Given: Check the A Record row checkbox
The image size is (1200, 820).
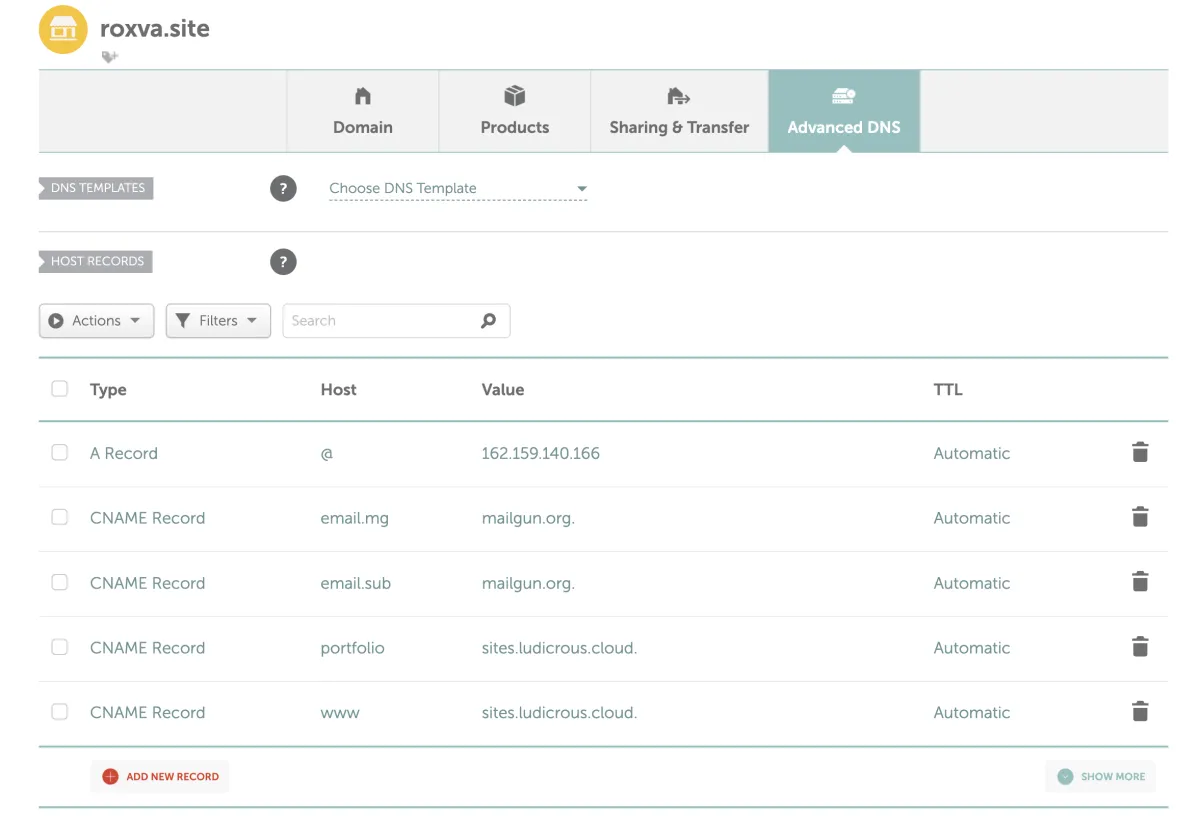Looking at the screenshot, I should (60, 453).
